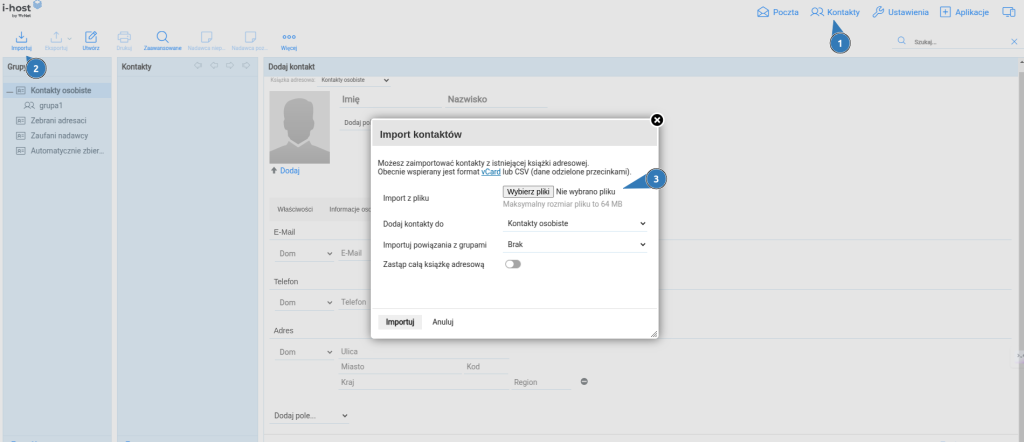Click the contact photo placeholder
The height and width of the screenshot is (442, 1024).
(x=300, y=127)
